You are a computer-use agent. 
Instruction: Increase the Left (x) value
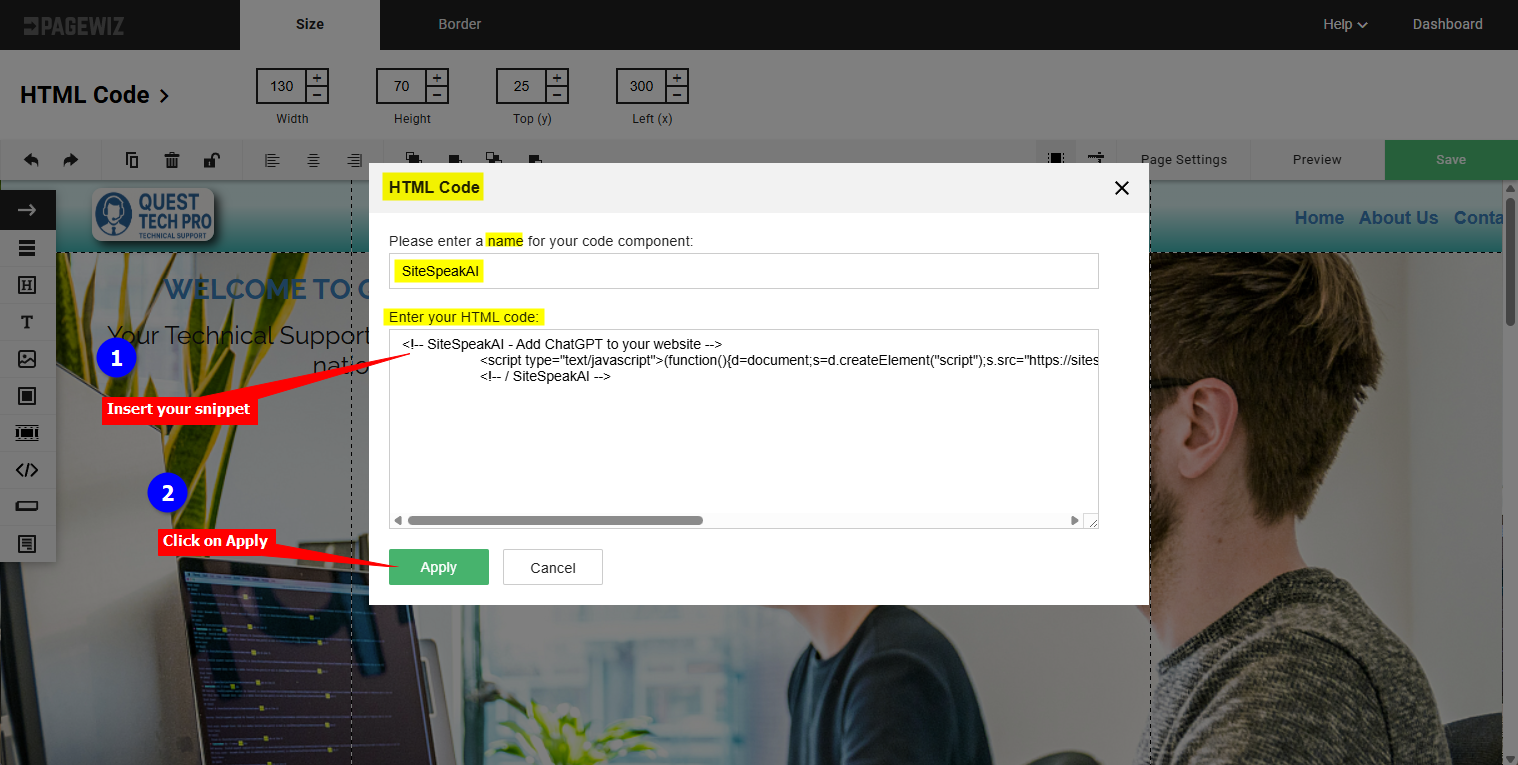677,78
